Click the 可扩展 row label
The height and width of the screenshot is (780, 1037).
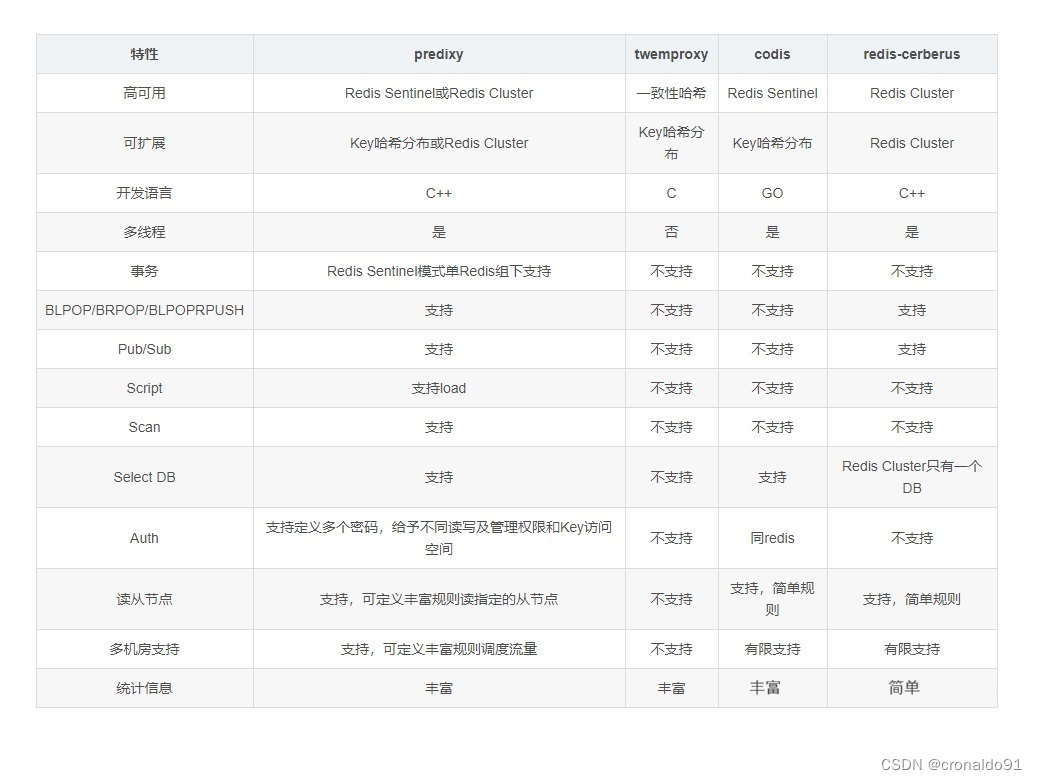click(144, 143)
